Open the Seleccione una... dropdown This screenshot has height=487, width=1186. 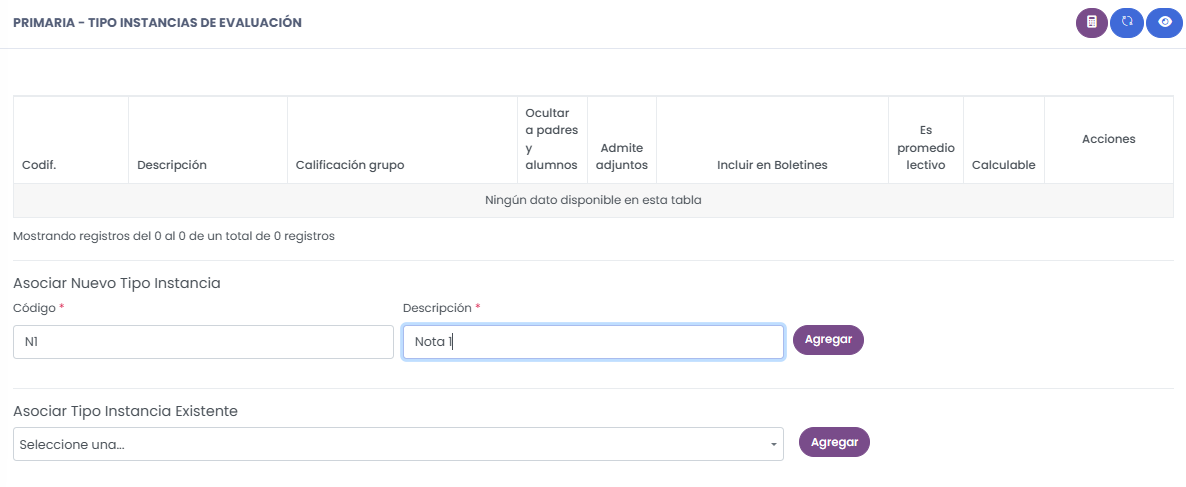pyautogui.click(x=398, y=444)
